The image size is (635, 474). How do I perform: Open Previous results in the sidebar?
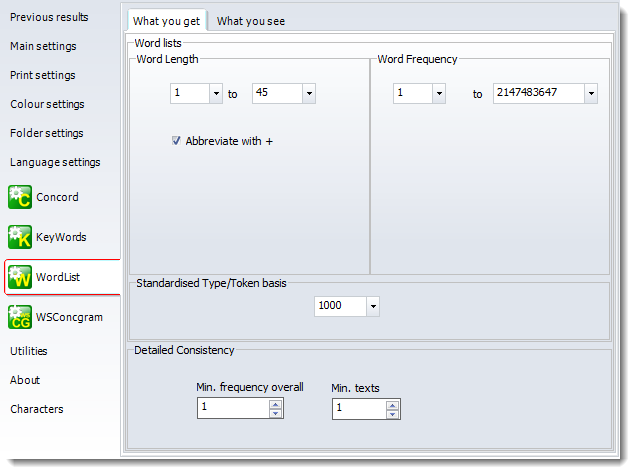49,17
